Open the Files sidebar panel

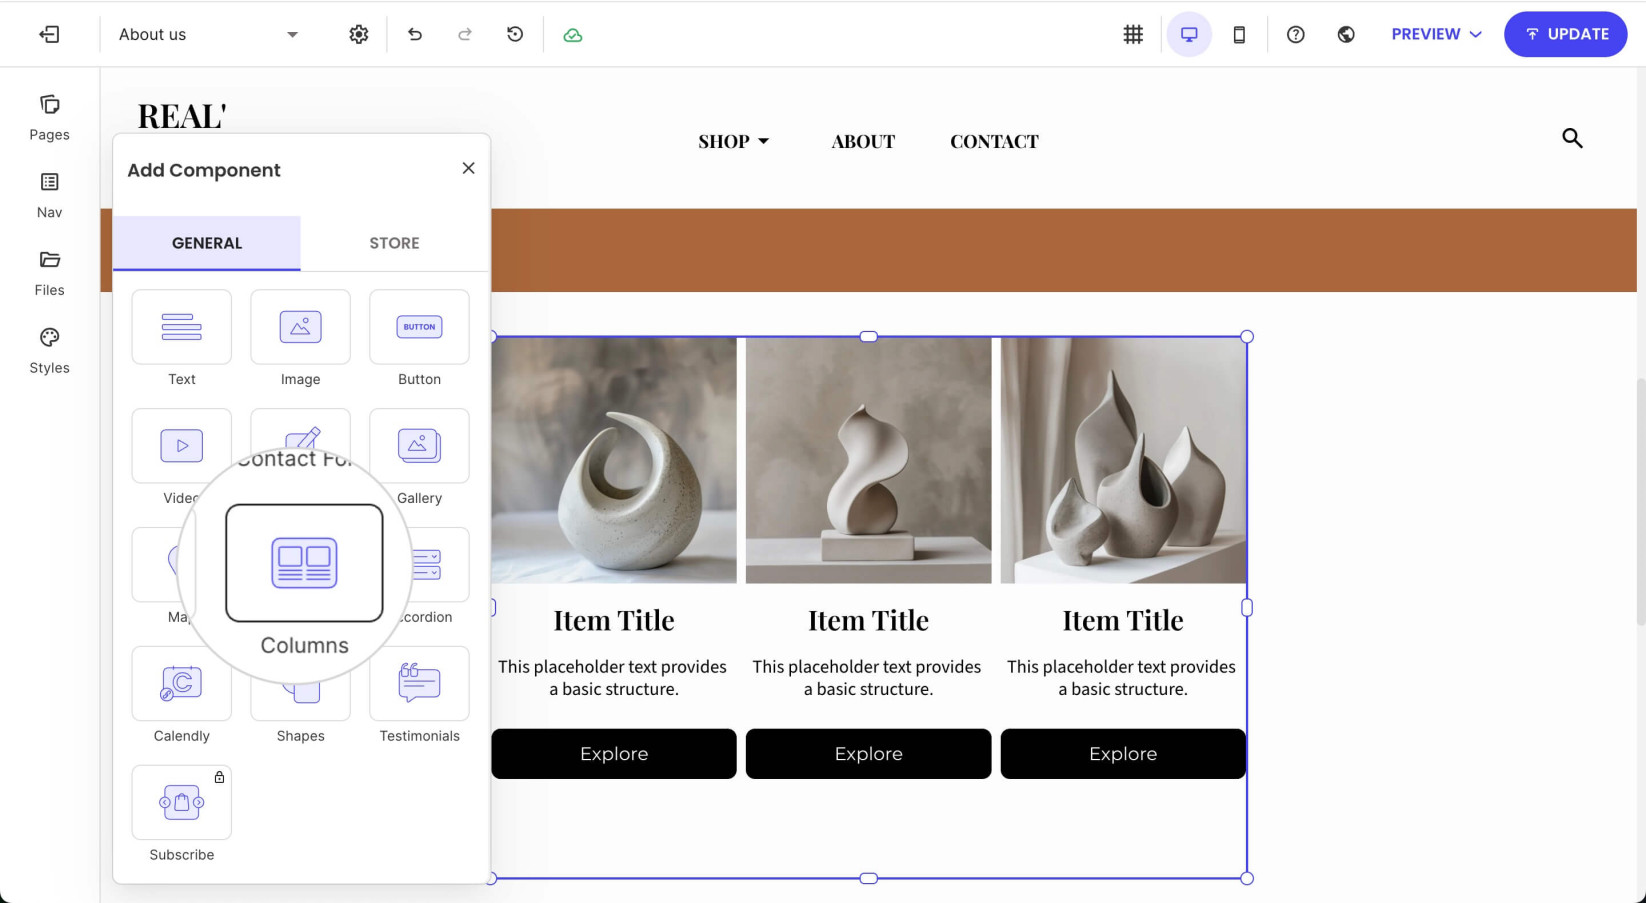click(49, 273)
